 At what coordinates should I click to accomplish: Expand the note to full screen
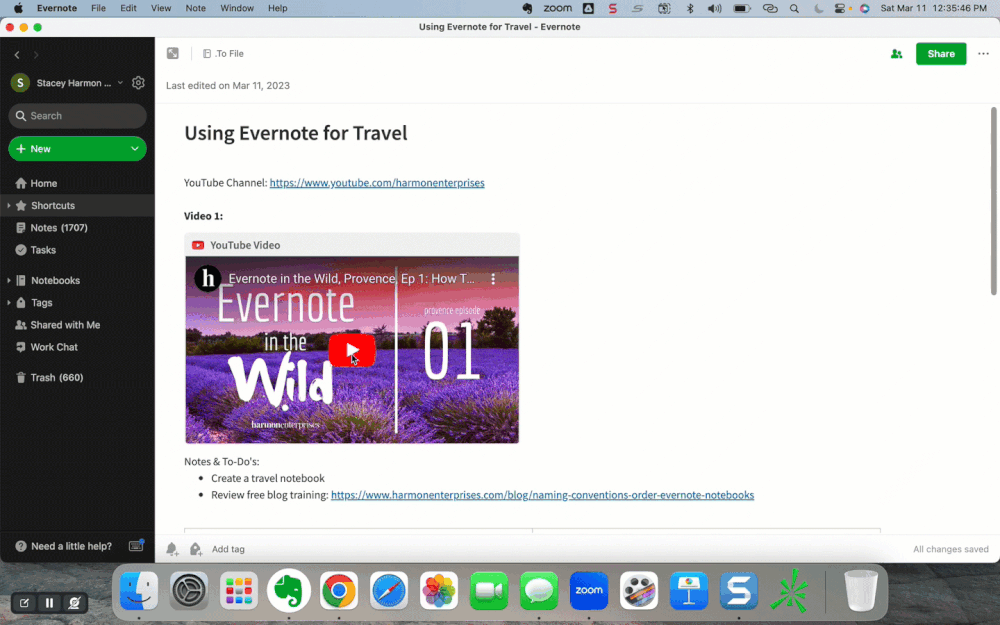tap(173, 54)
